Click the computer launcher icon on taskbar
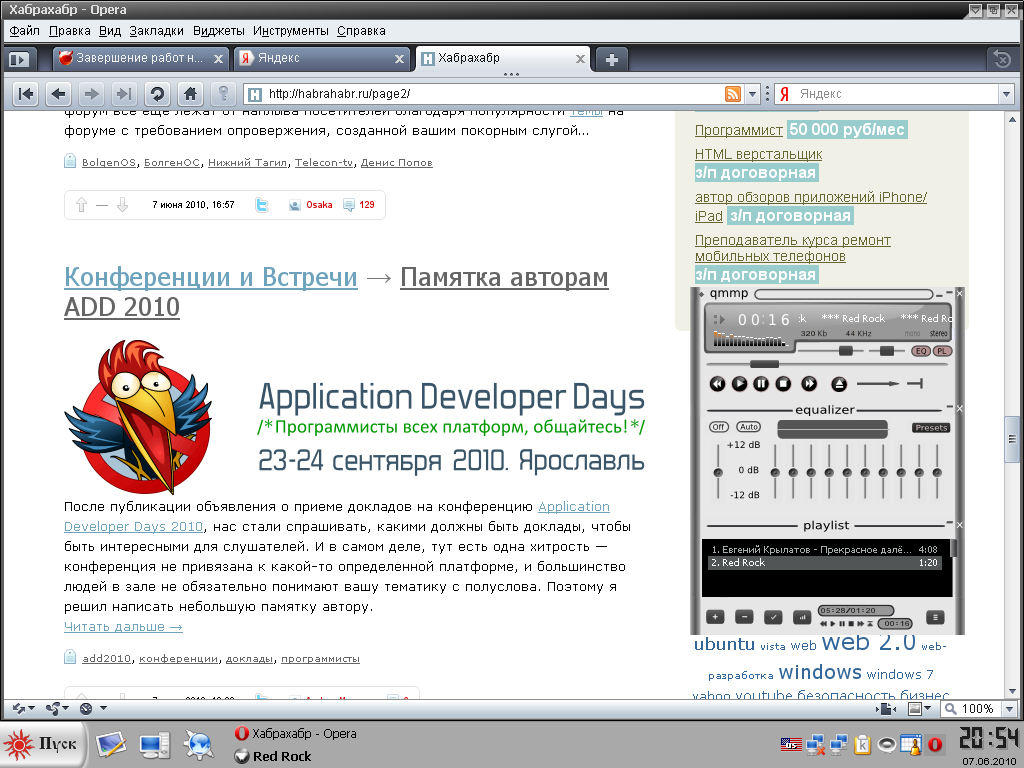The image size is (1024, 768). click(x=155, y=744)
